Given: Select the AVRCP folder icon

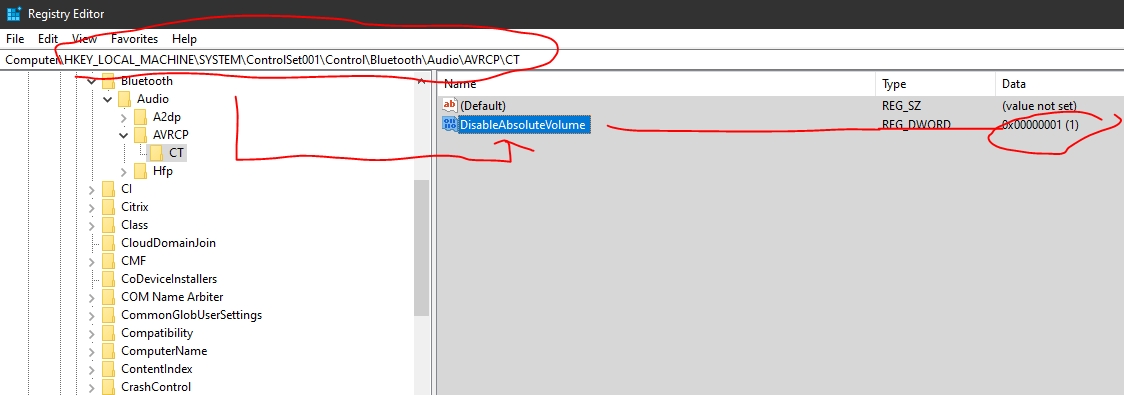Looking at the screenshot, I should point(140,134).
